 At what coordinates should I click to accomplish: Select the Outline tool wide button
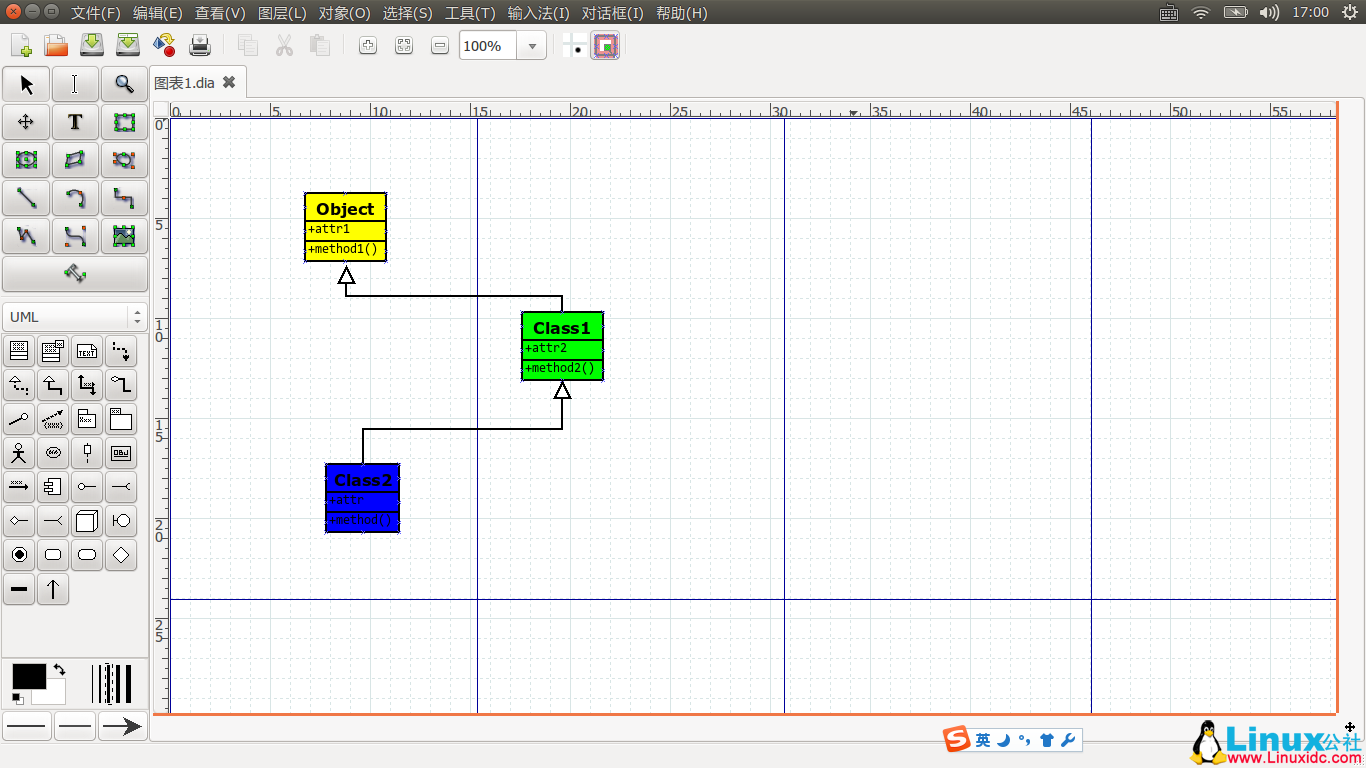point(75,274)
